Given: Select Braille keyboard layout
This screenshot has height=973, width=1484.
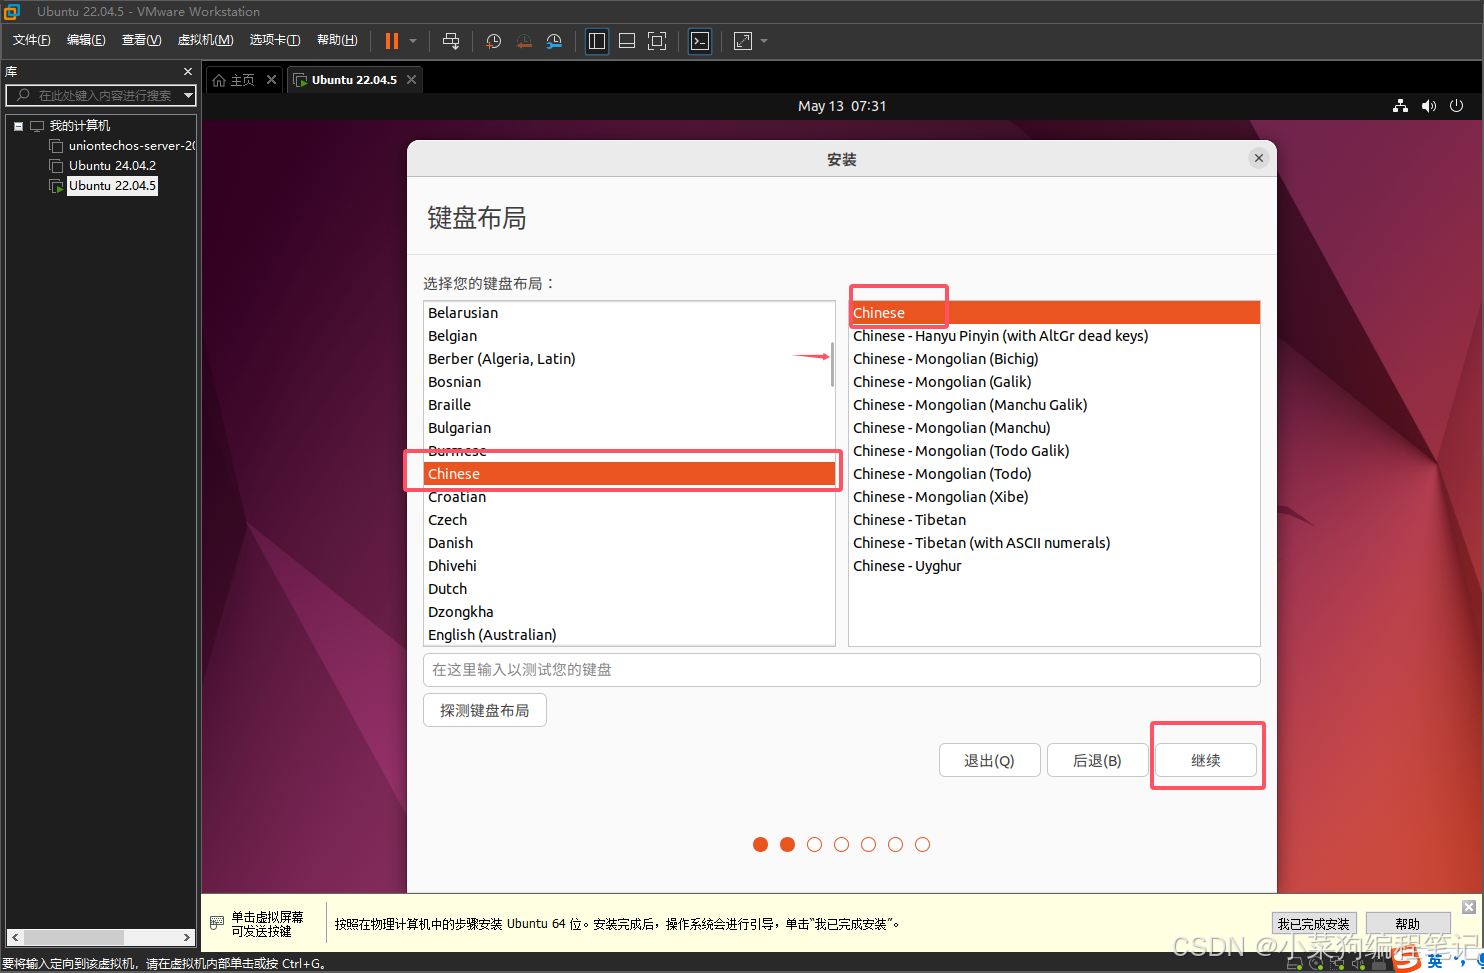Looking at the screenshot, I should click(x=629, y=405).
